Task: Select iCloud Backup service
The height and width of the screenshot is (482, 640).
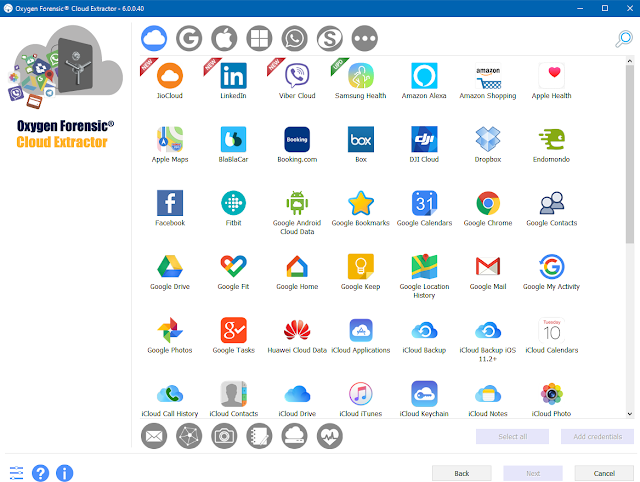Action: click(x=424, y=335)
